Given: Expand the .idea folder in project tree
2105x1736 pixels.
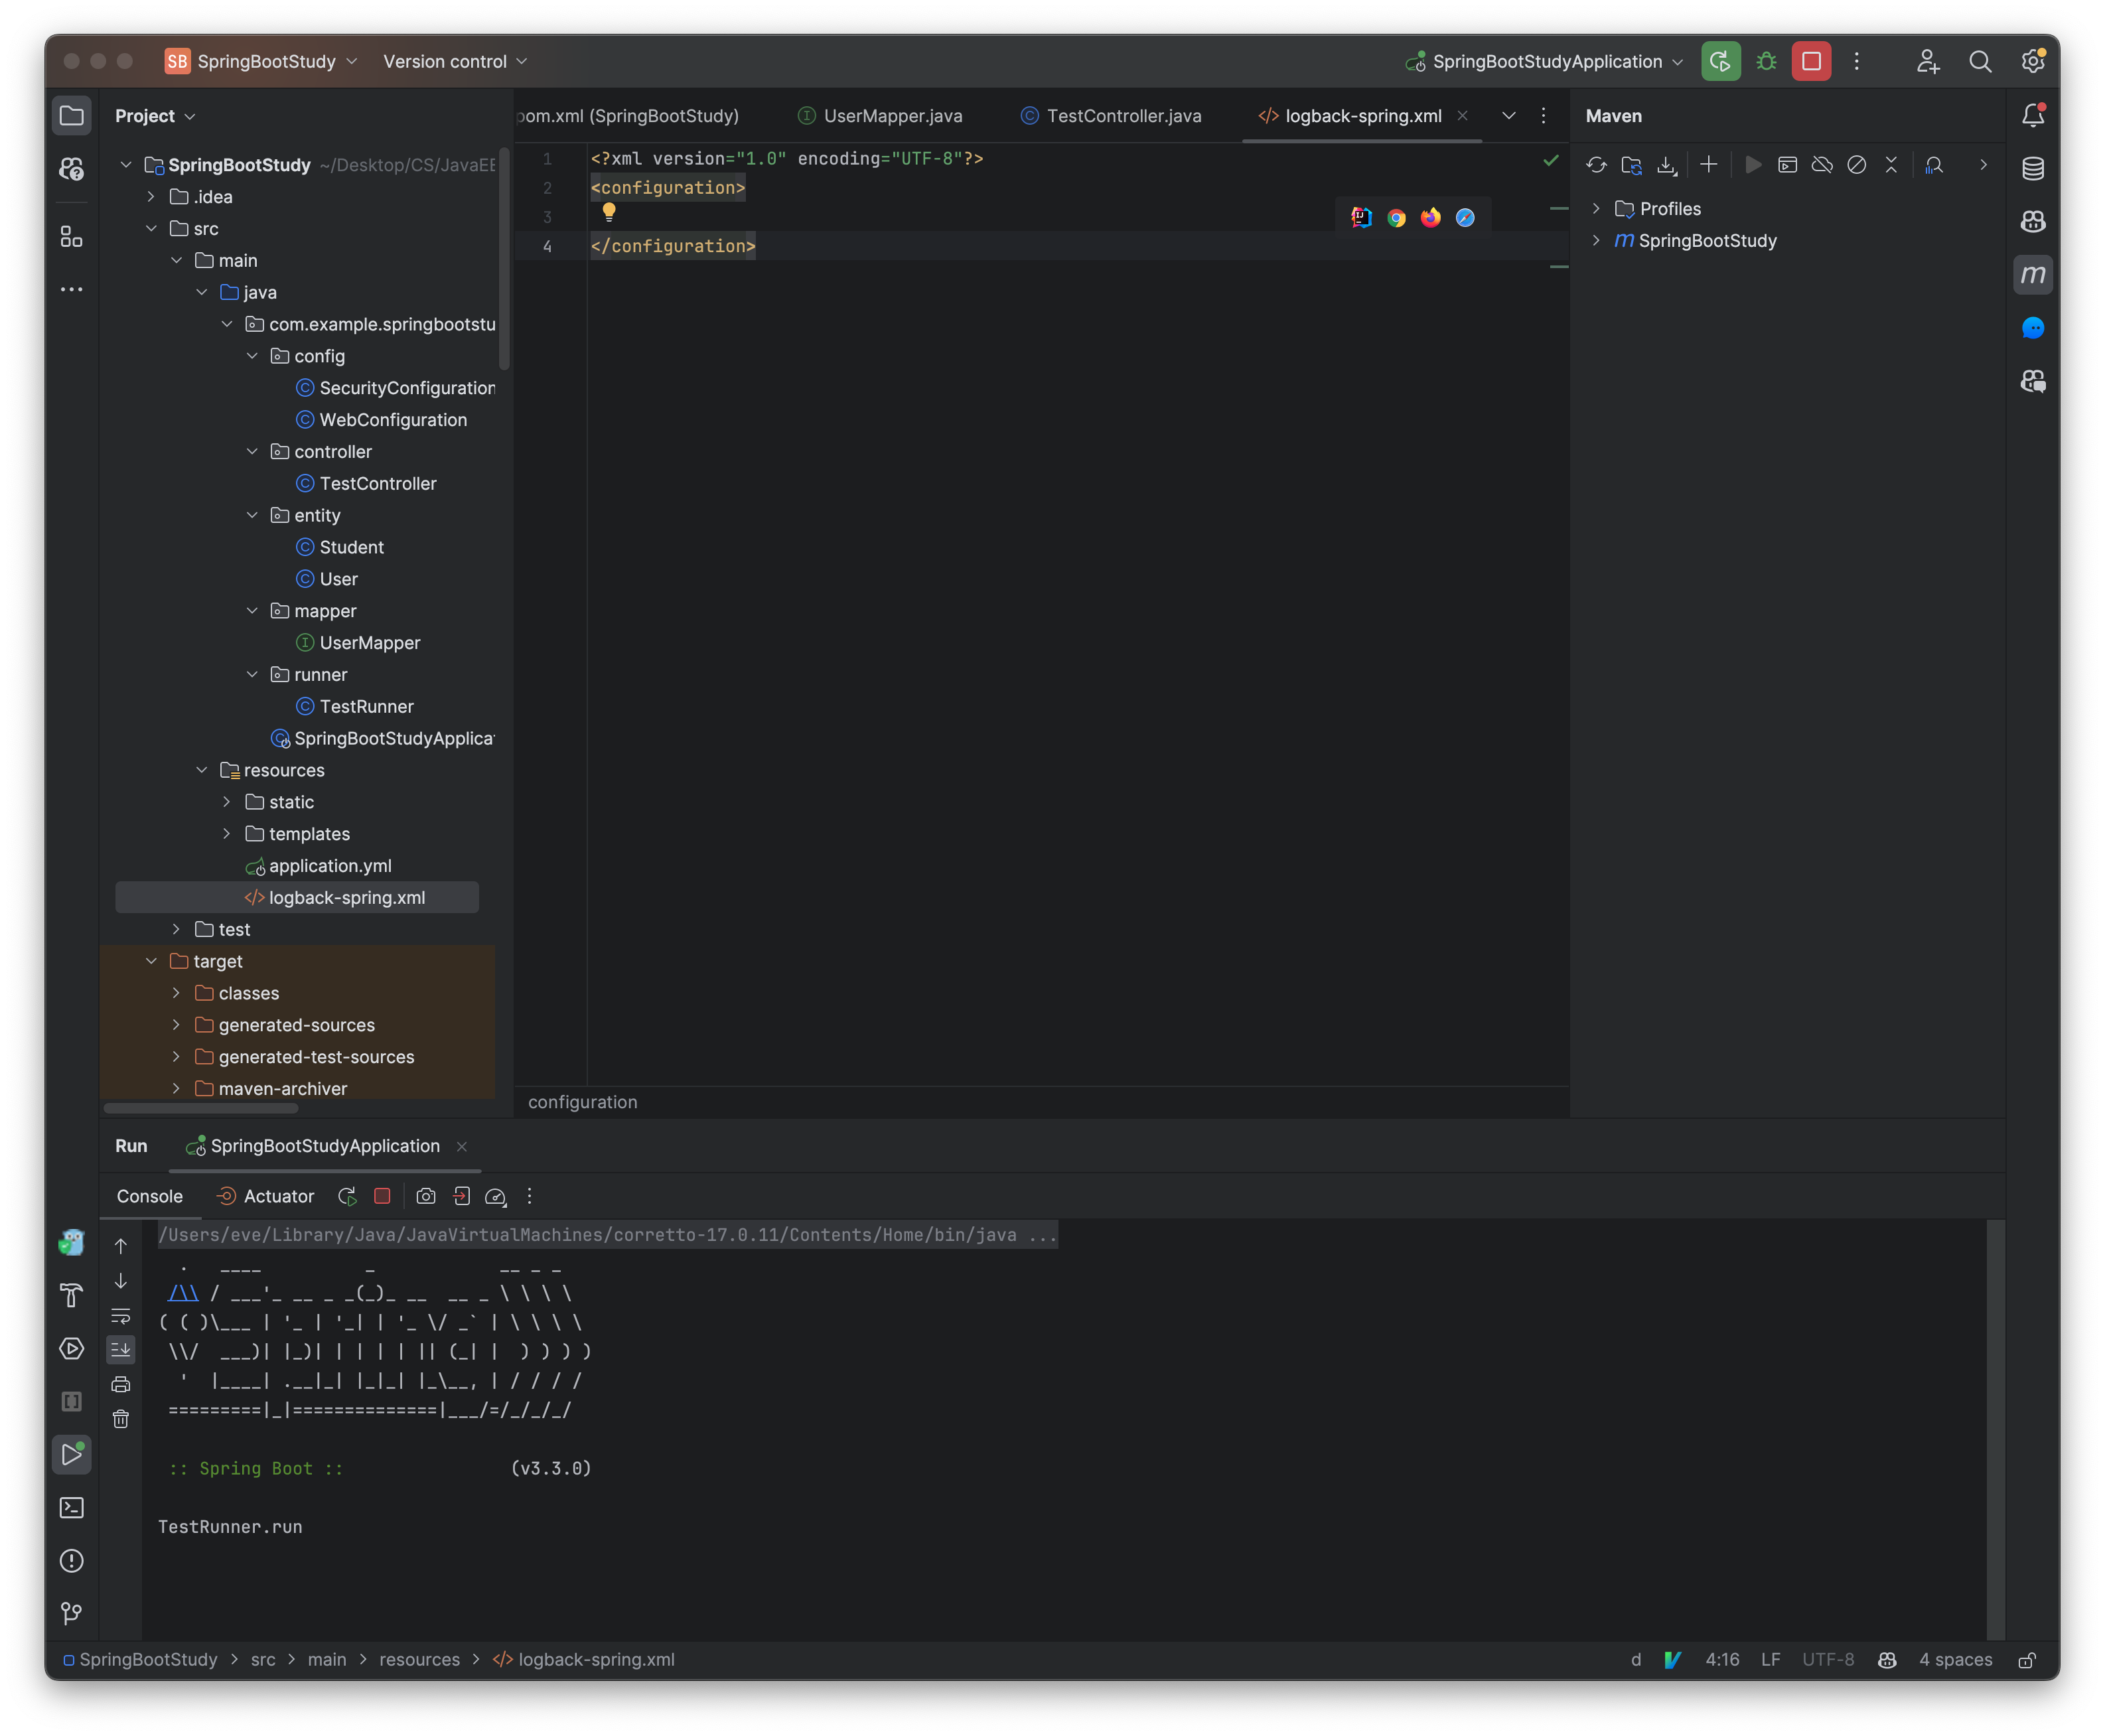Looking at the screenshot, I should point(151,197).
